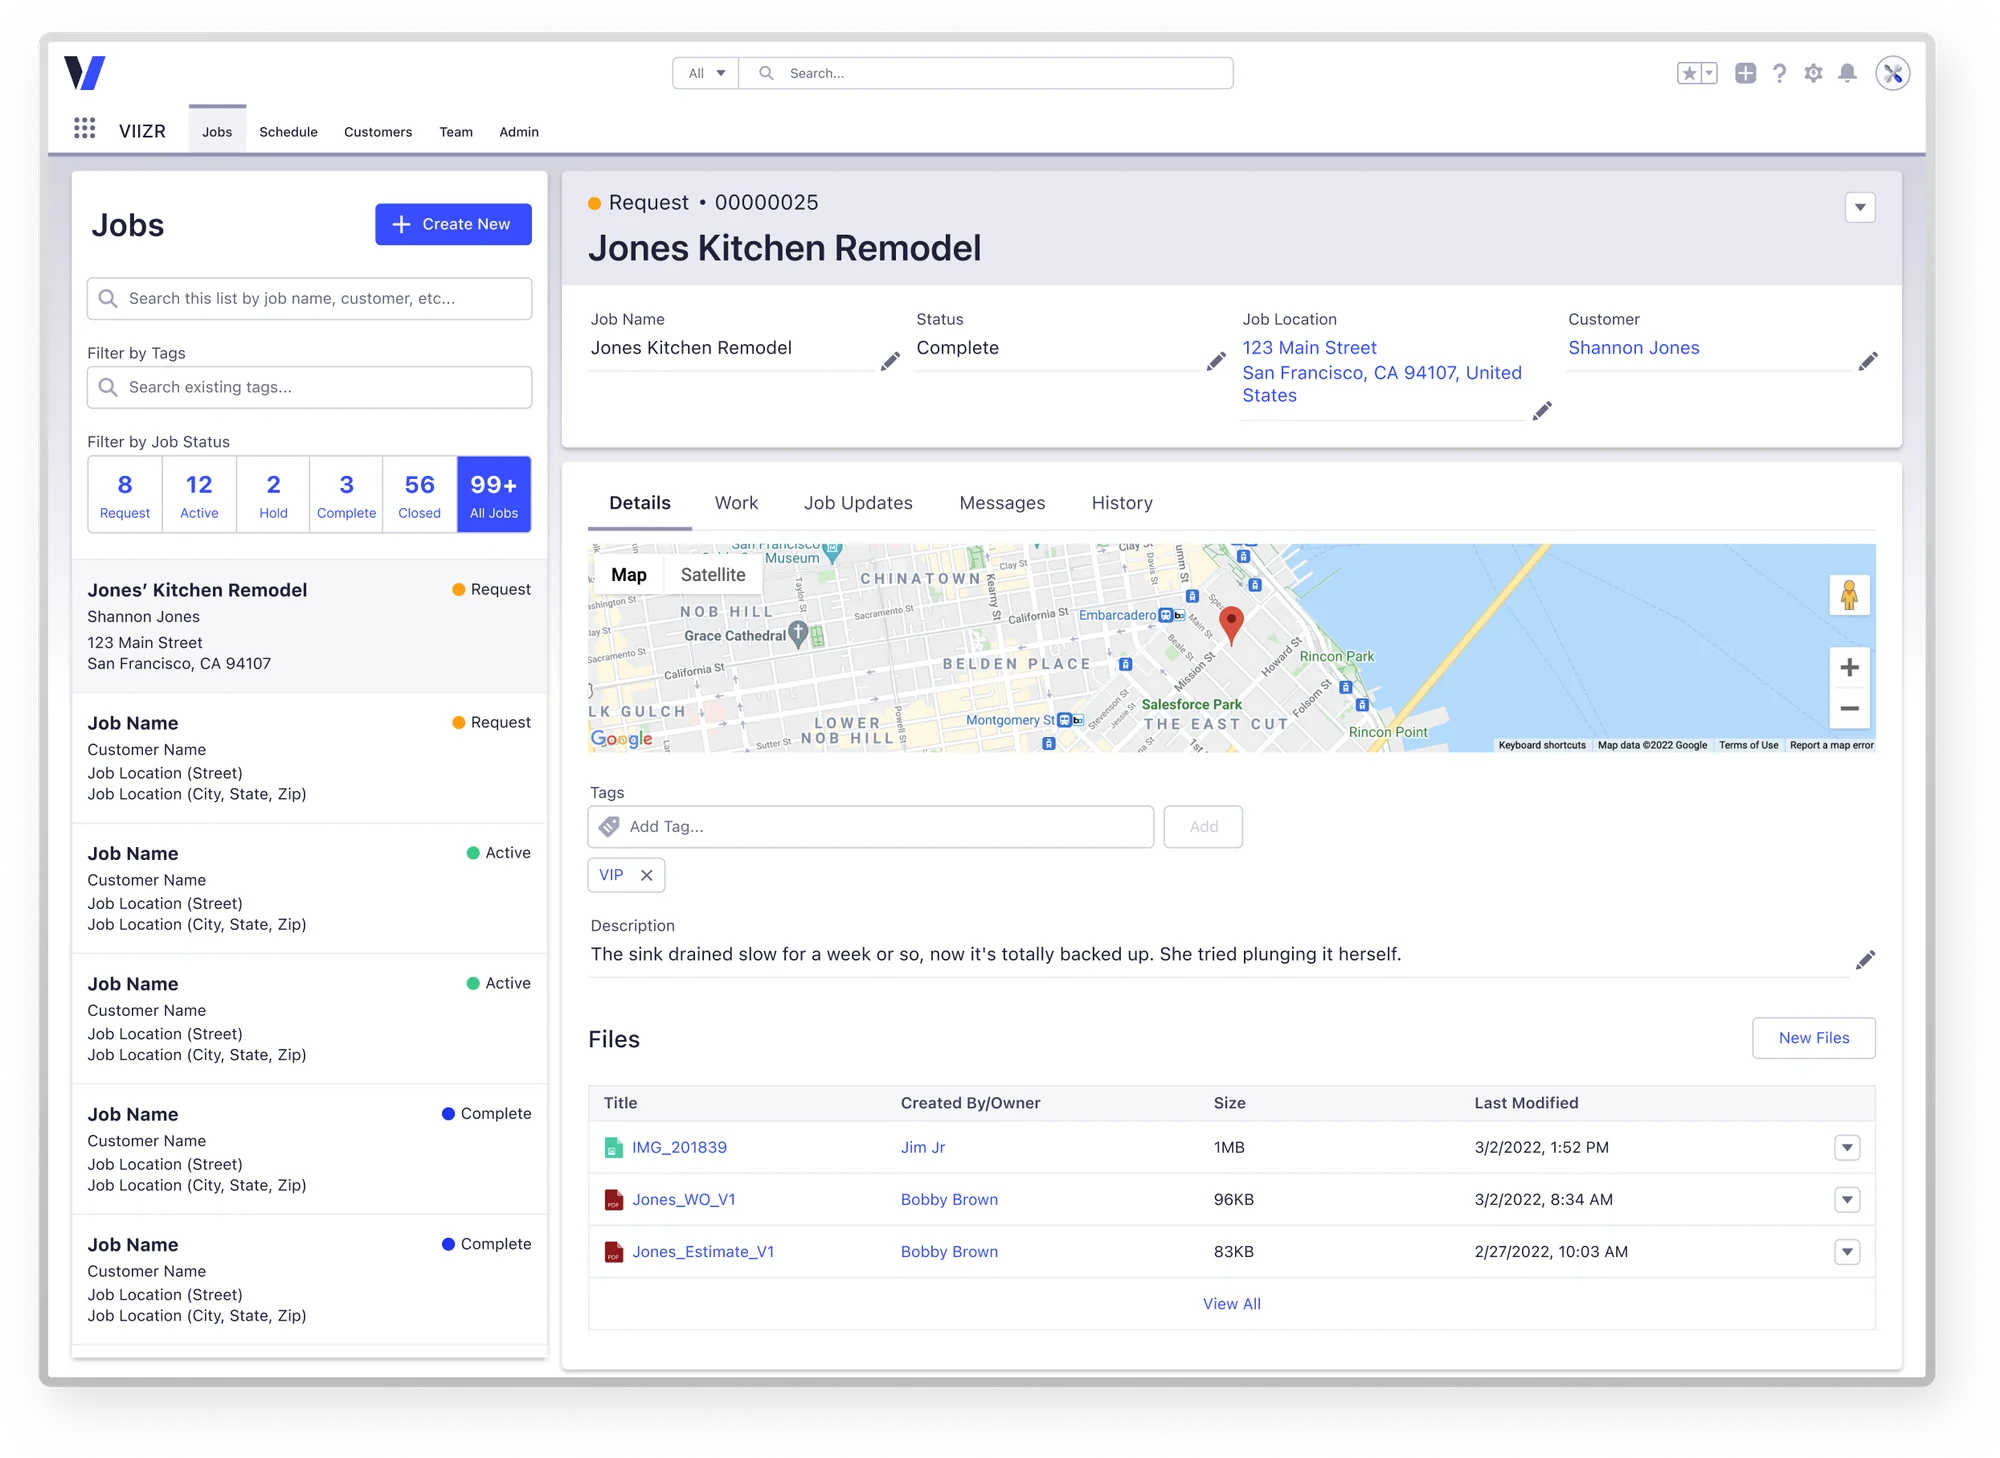Open the IMG_201839 file row menu

[1847, 1148]
